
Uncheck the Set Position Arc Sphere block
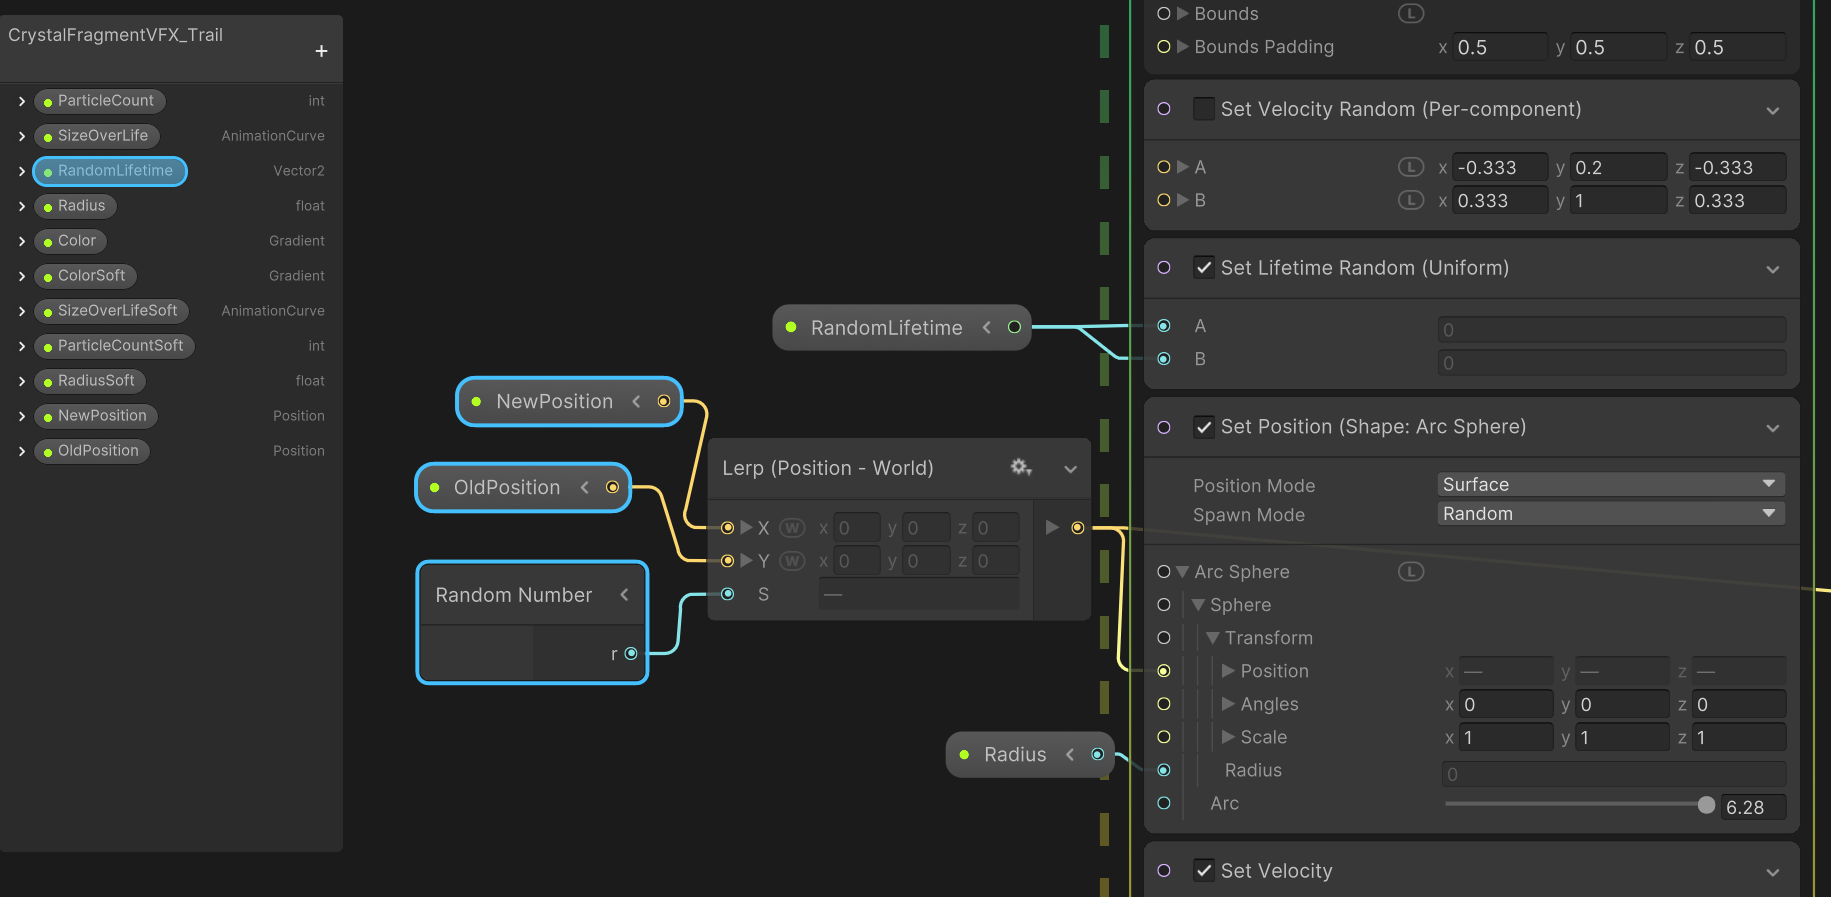click(x=1204, y=427)
